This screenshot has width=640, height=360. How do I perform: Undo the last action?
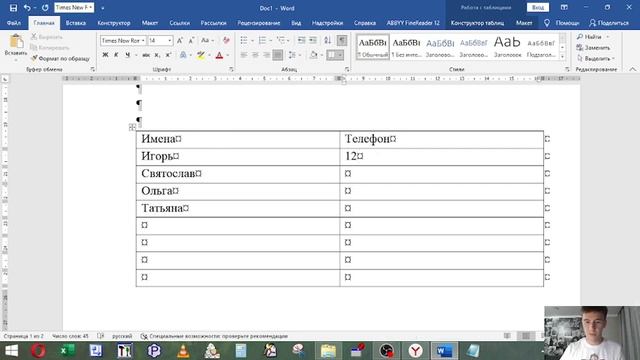tap(27, 8)
